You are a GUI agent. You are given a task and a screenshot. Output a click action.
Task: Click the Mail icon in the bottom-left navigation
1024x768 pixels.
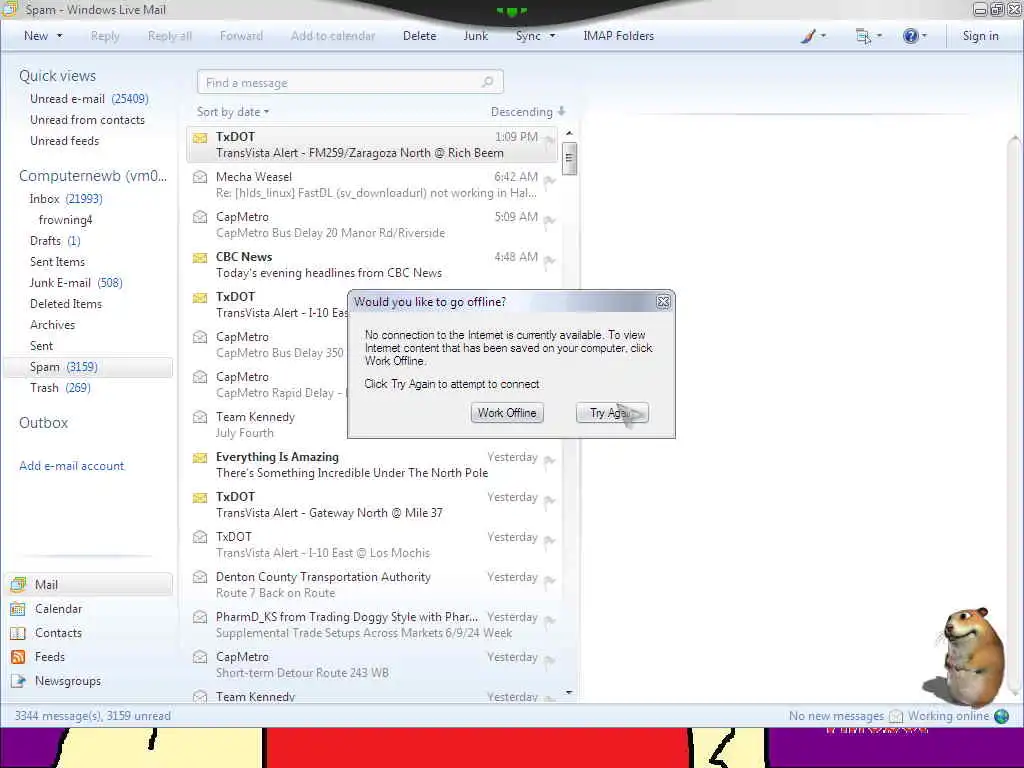pos(18,584)
